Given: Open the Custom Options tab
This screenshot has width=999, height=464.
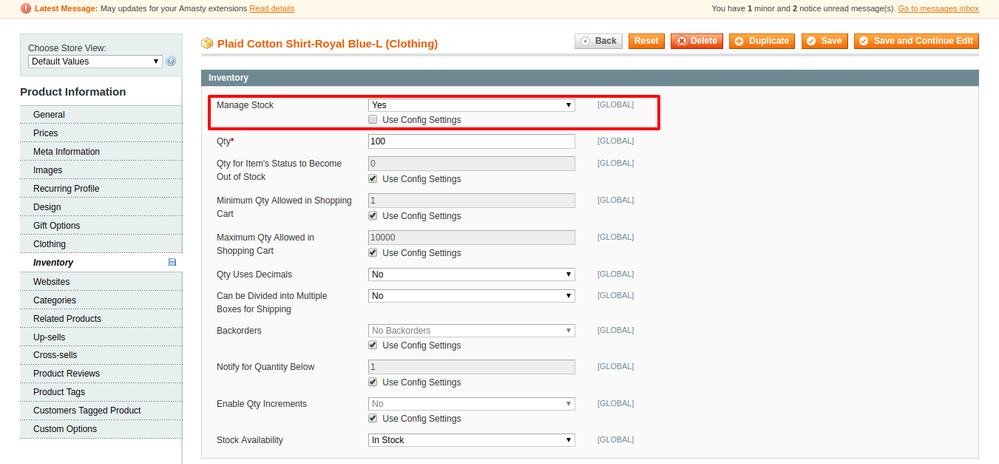Looking at the screenshot, I should tap(65, 429).
